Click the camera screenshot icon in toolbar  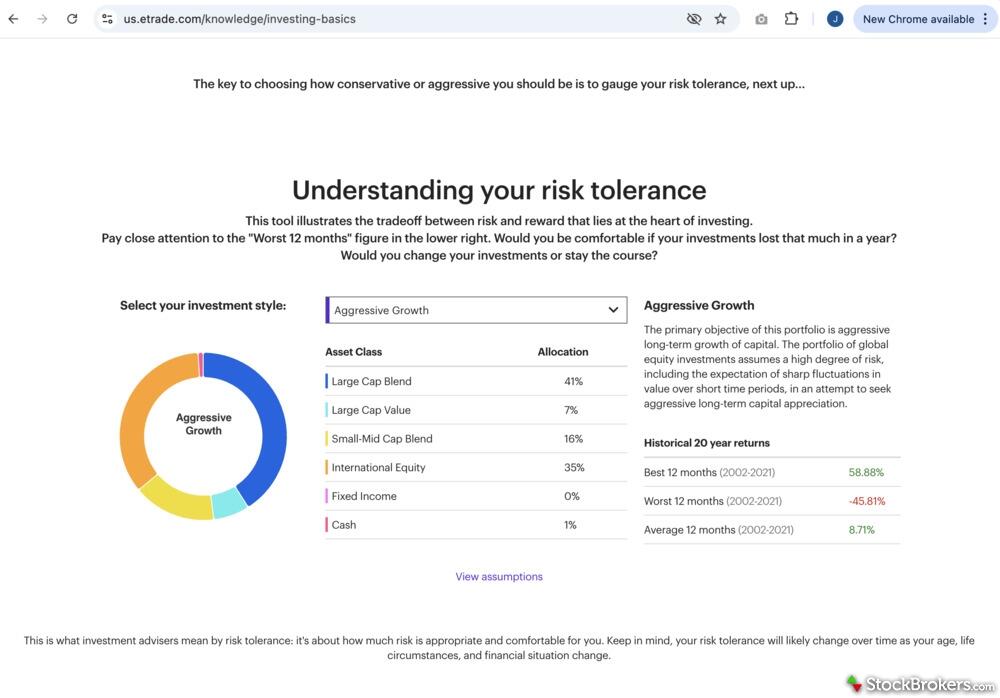click(761, 19)
